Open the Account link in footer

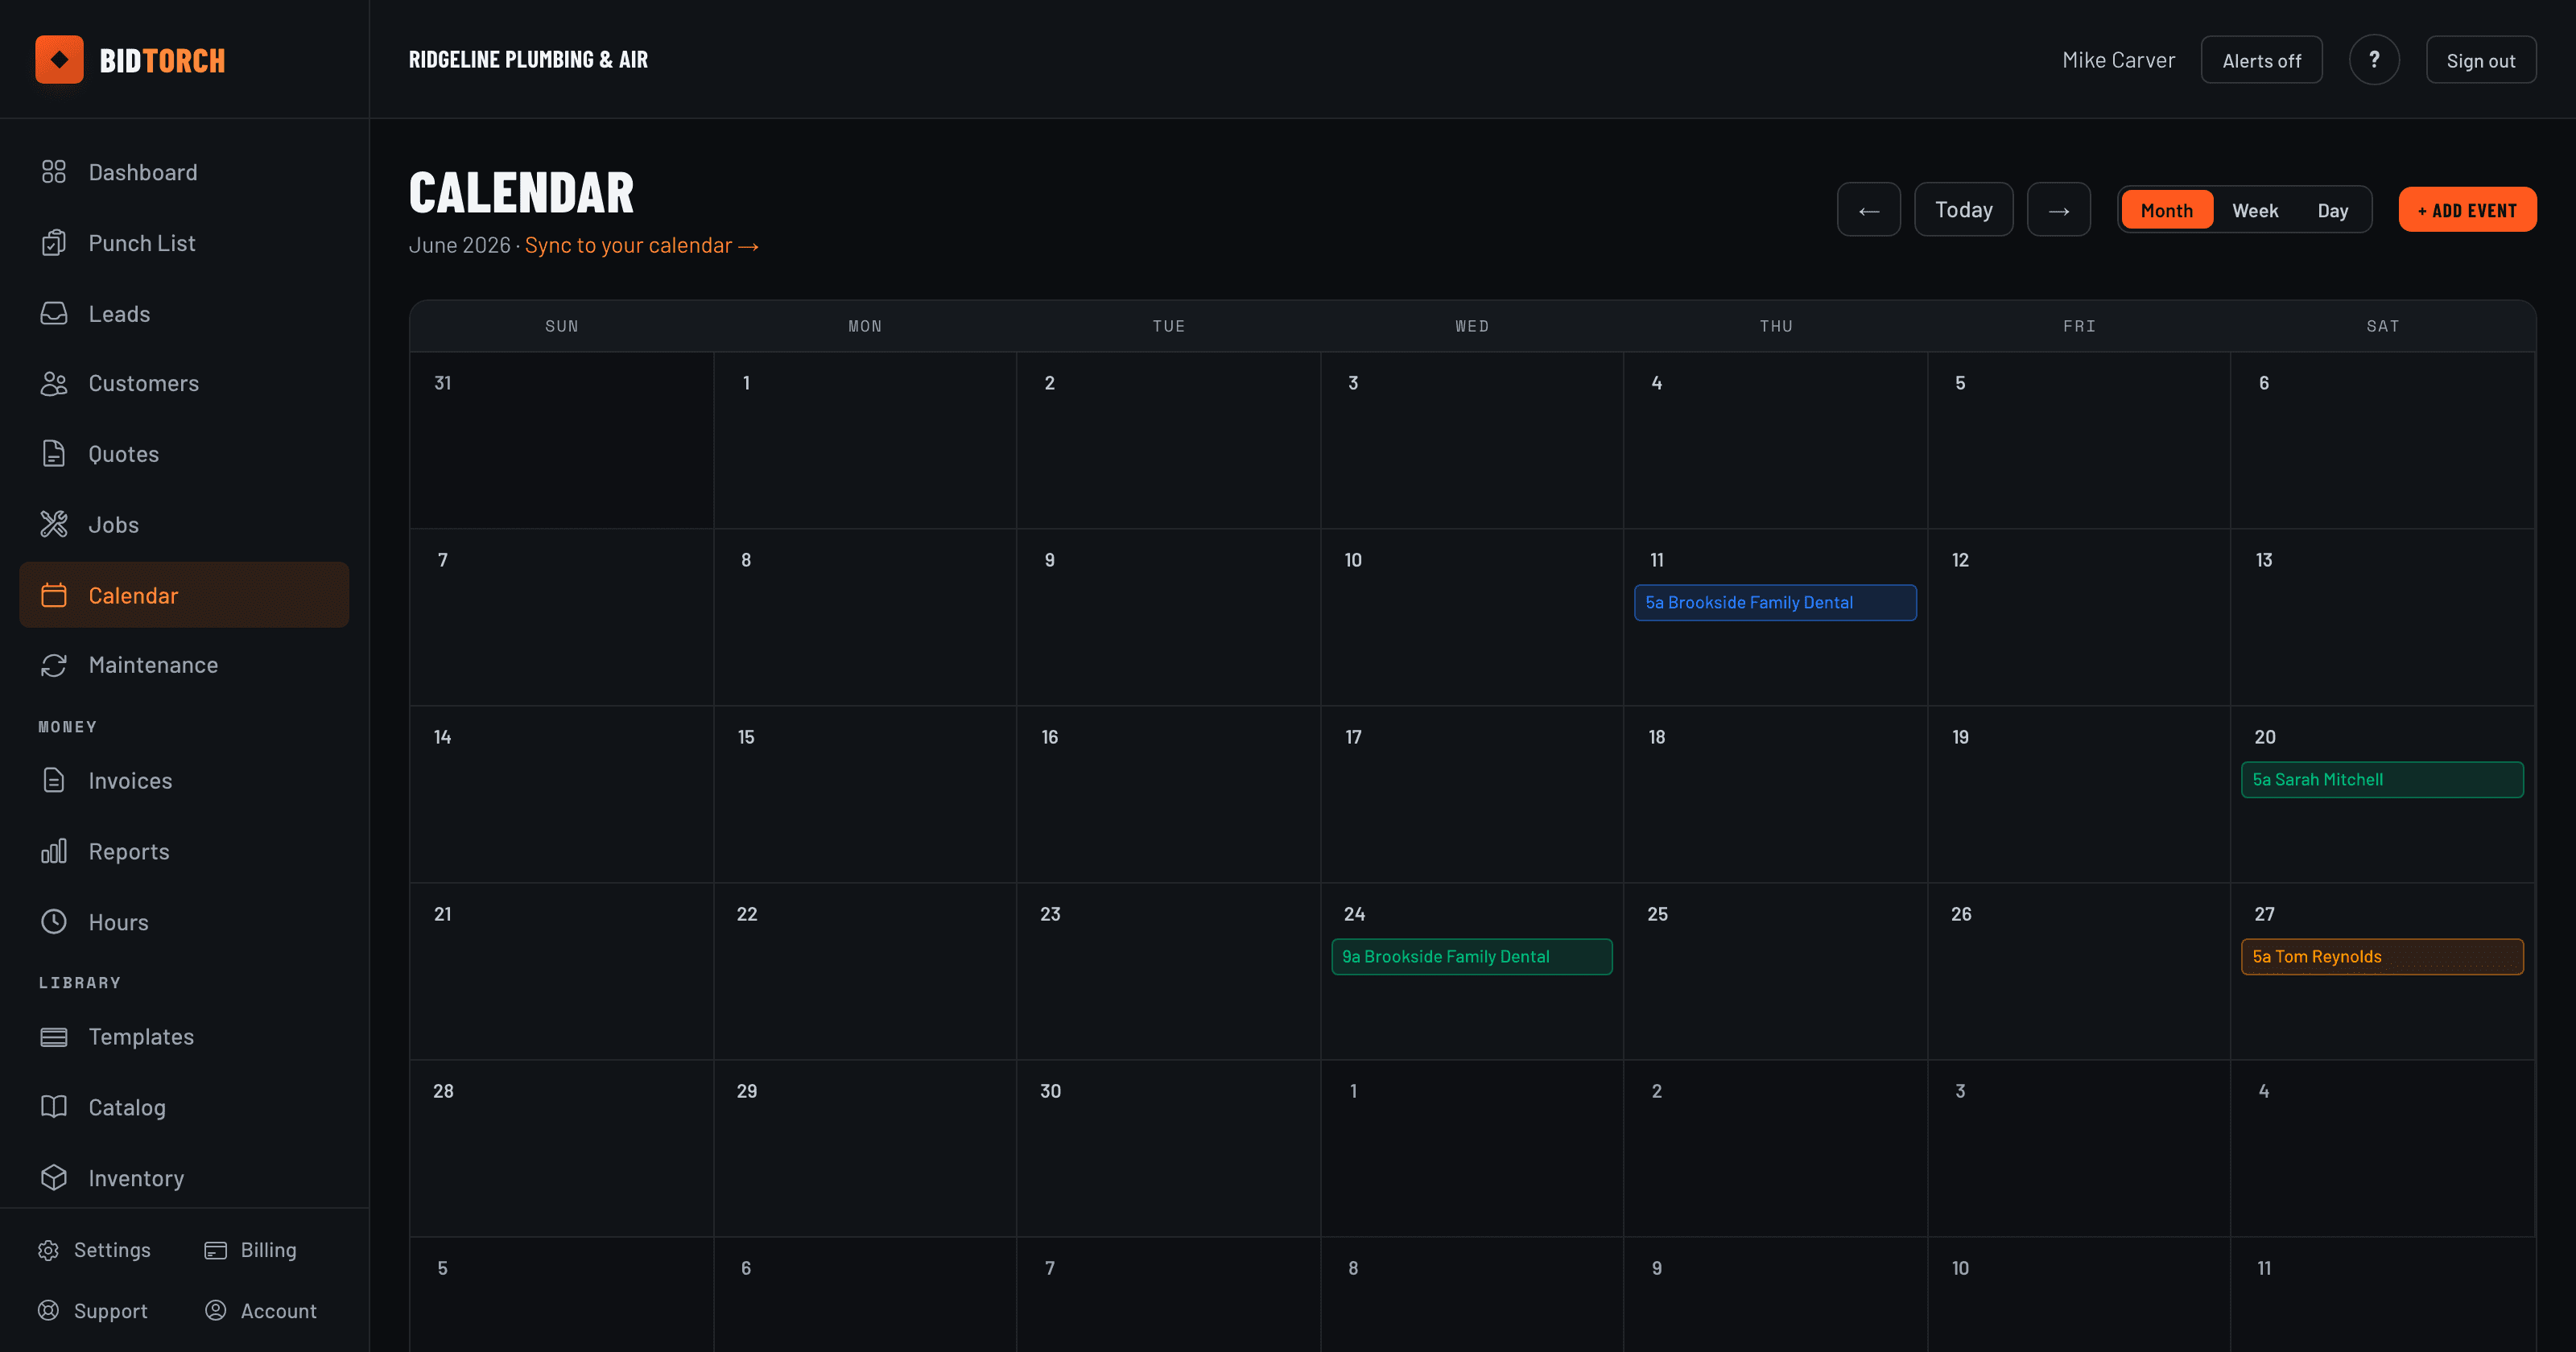click(261, 1310)
